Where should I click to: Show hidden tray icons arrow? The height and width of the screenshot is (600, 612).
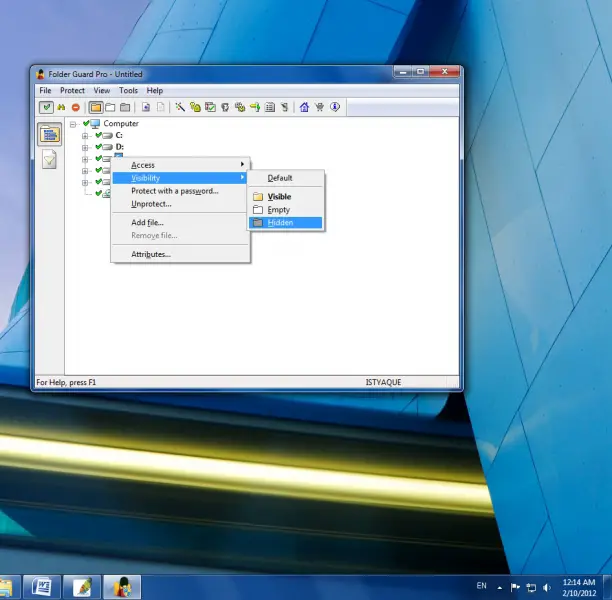coord(500,588)
